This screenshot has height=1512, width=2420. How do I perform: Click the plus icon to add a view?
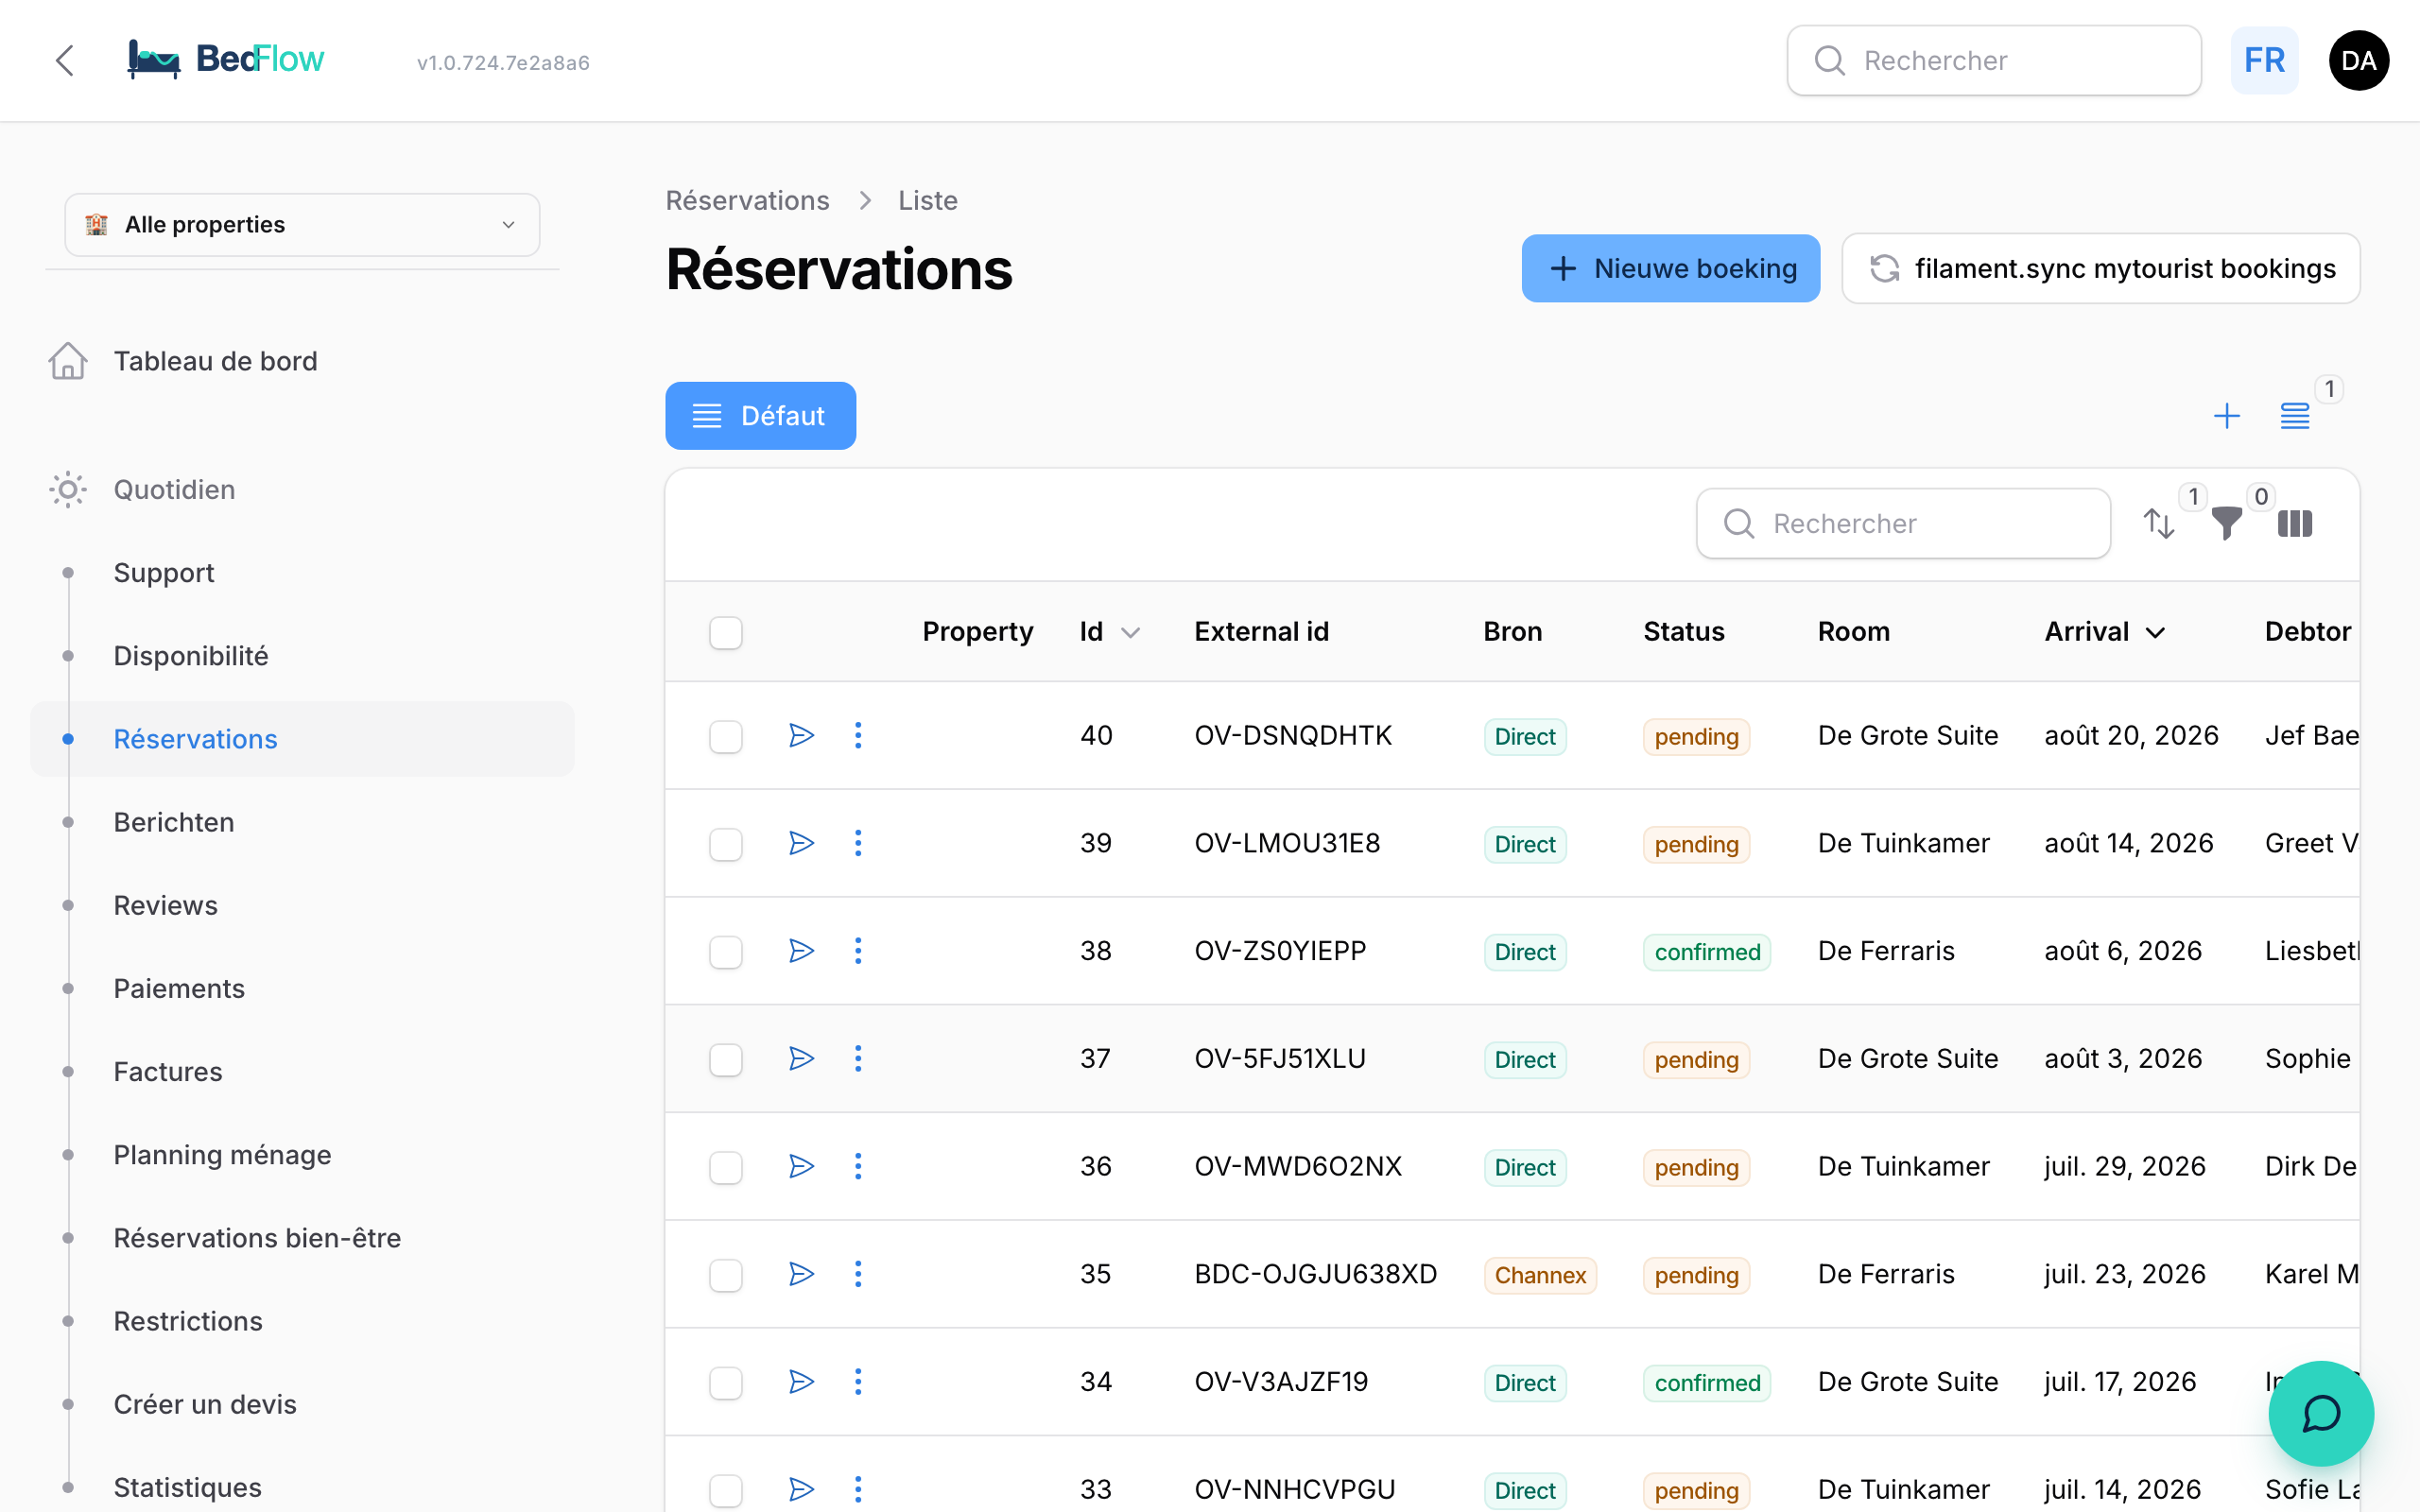2226,416
